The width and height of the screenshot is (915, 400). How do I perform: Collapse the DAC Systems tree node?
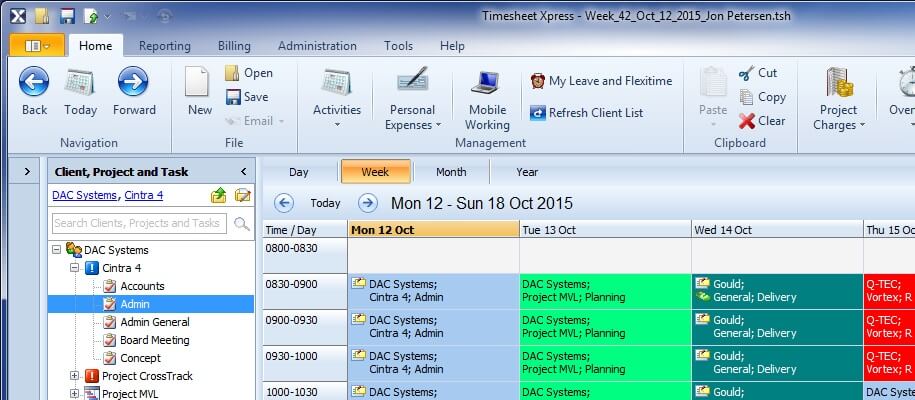(57, 250)
